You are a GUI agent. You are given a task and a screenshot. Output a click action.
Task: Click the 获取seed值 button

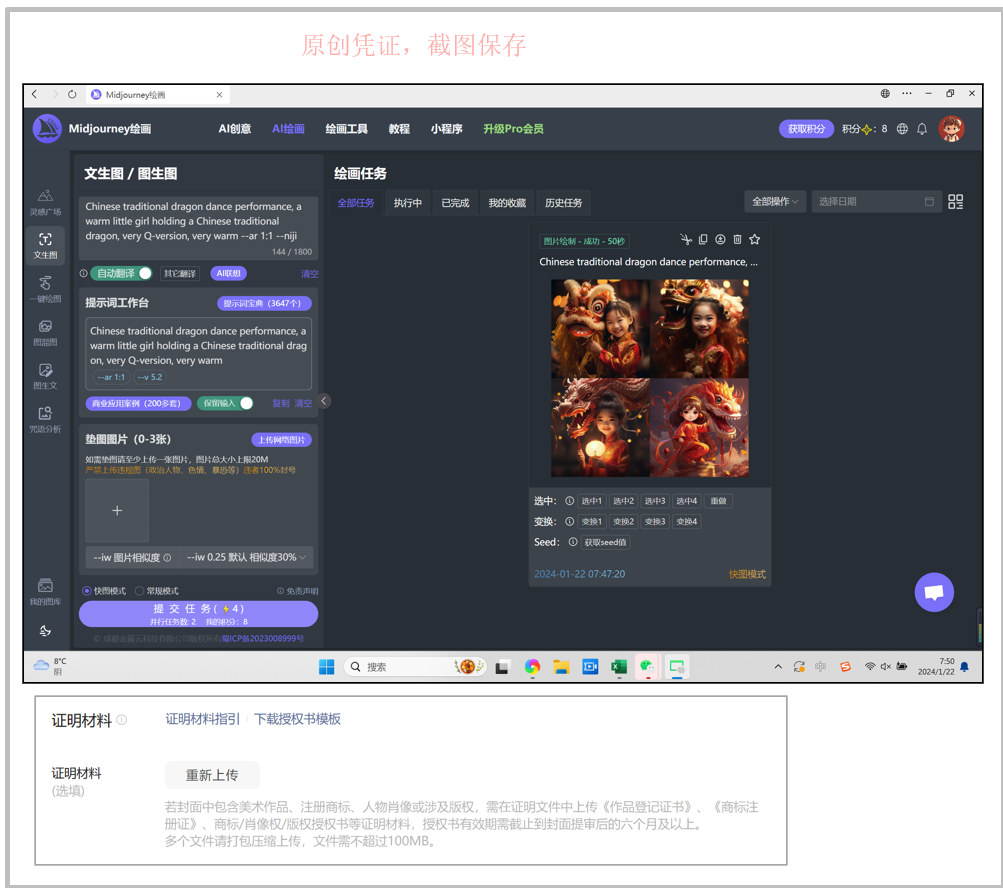[605, 542]
